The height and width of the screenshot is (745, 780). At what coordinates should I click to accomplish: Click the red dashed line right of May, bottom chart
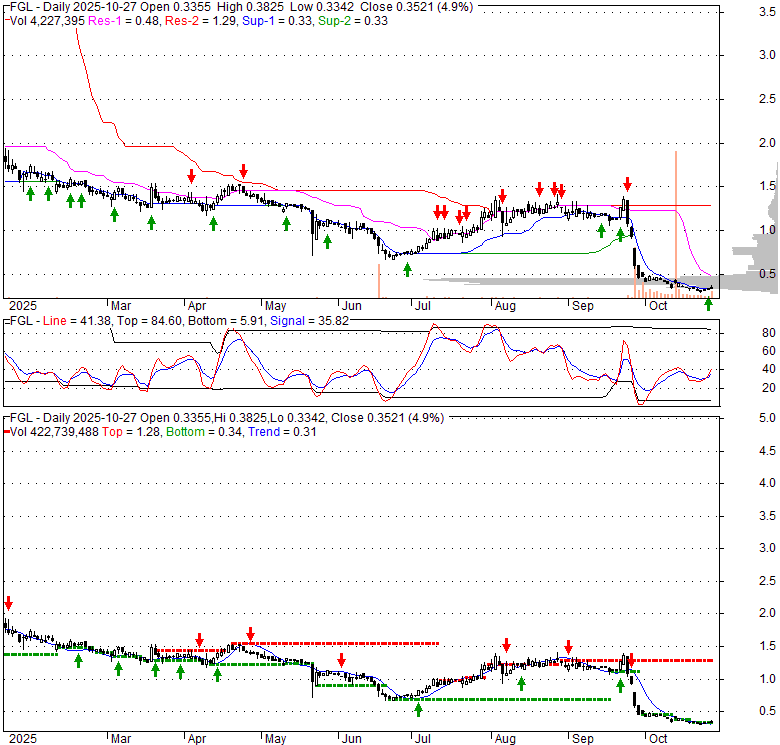point(340,643)
